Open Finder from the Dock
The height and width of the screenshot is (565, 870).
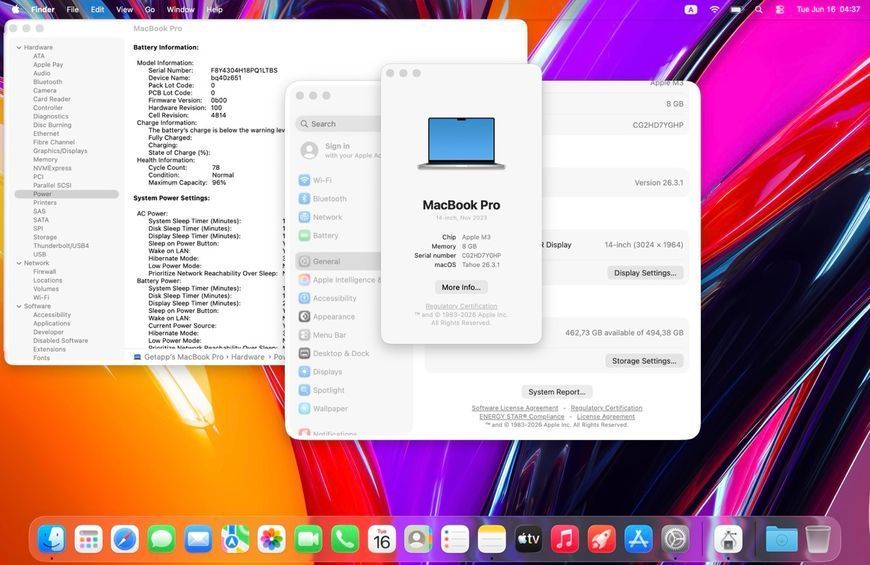(52, 539)
